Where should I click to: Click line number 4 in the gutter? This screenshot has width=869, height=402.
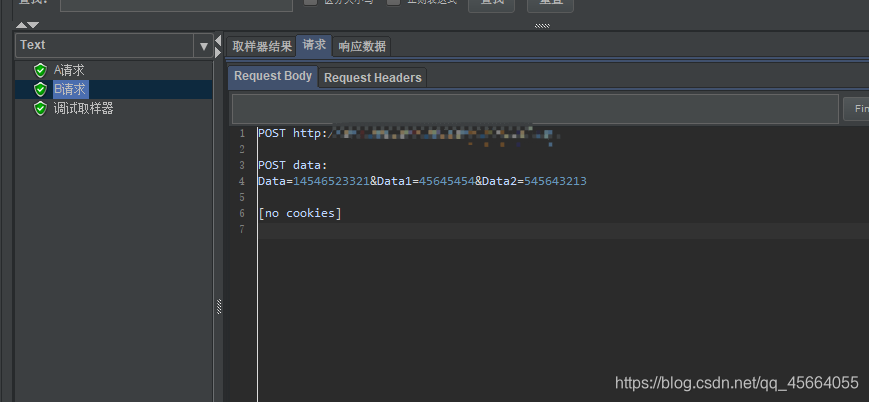click(x=242, y=181)
